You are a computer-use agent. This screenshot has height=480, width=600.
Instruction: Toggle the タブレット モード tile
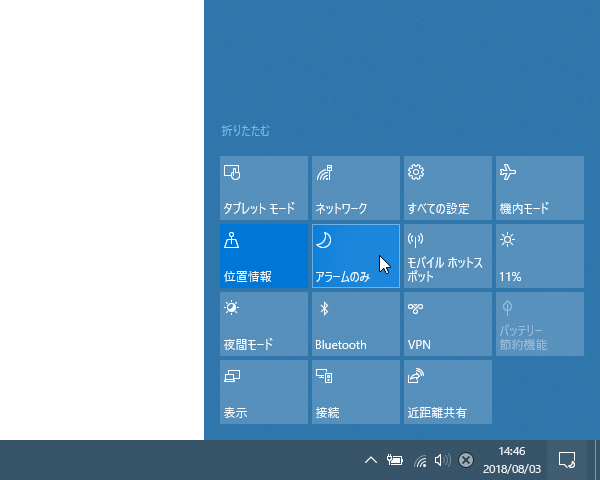tap(264, 188)
